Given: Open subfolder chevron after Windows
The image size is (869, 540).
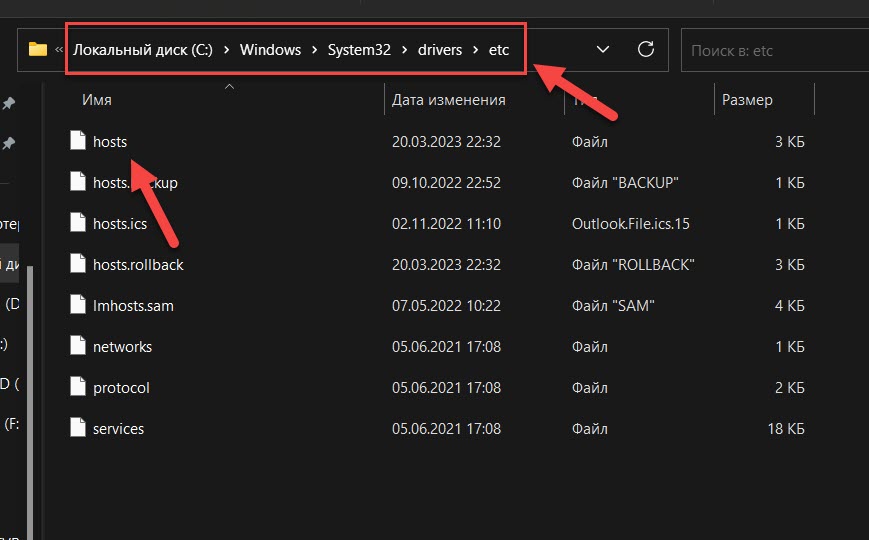Looking at the screenshot, I should (x=314, y=50).
